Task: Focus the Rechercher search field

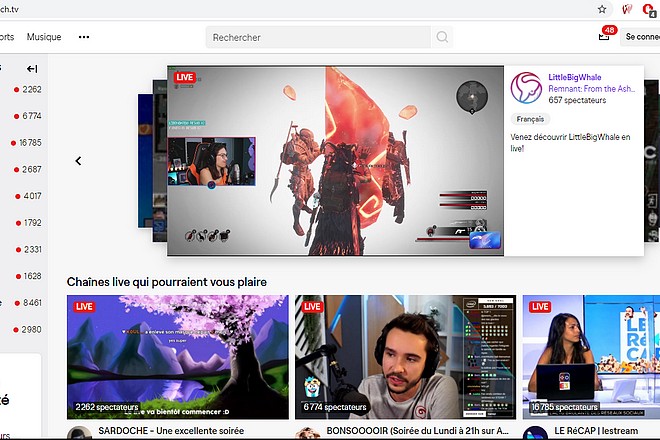Action: pyautogui.click(x=320, y=38)
